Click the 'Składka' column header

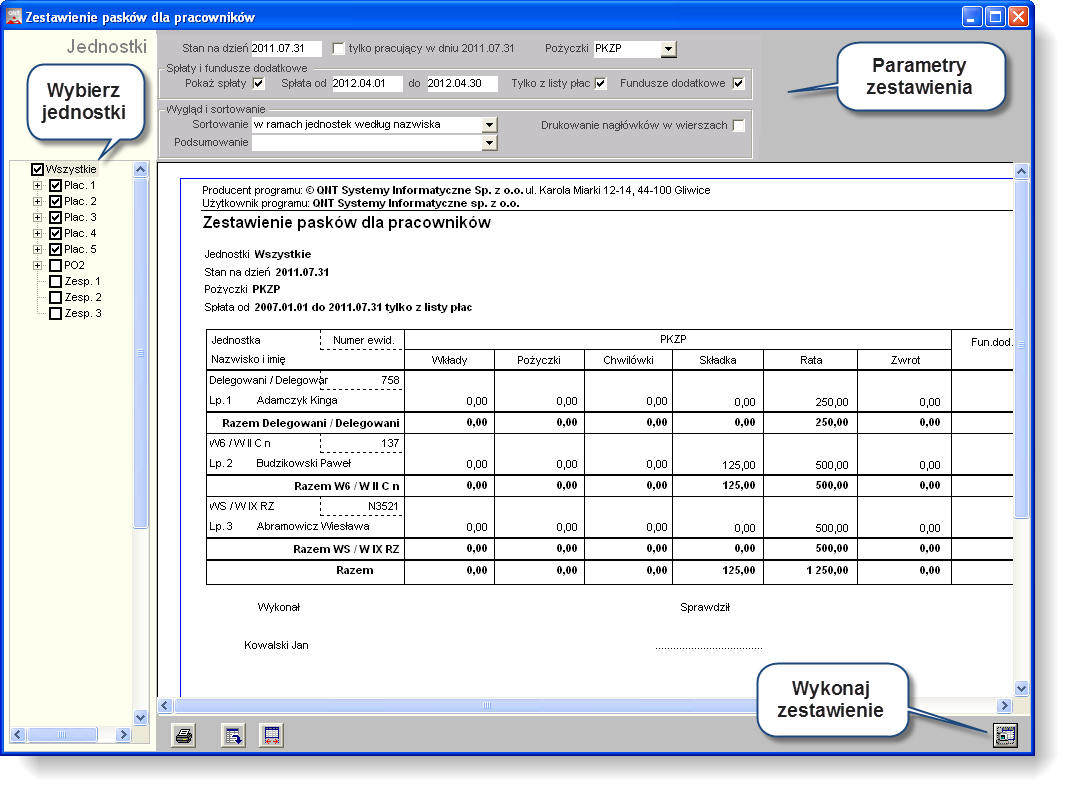[718, 360]
